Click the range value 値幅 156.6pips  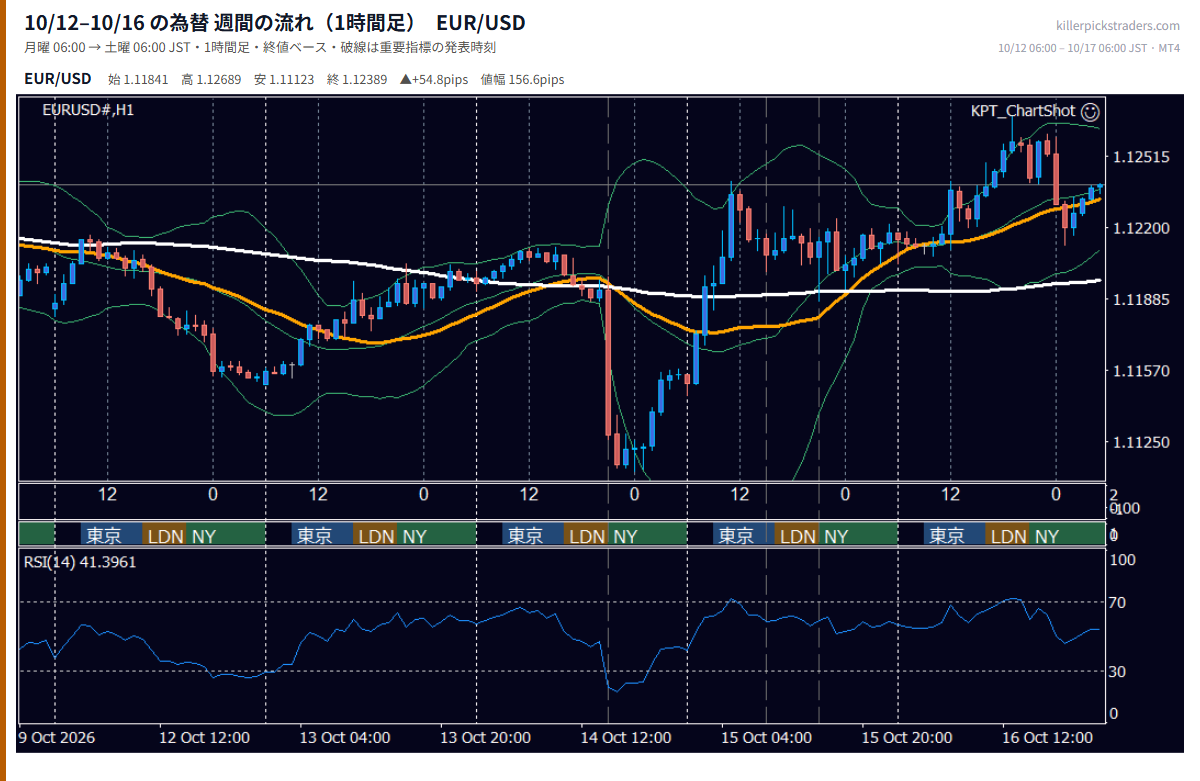523,79
